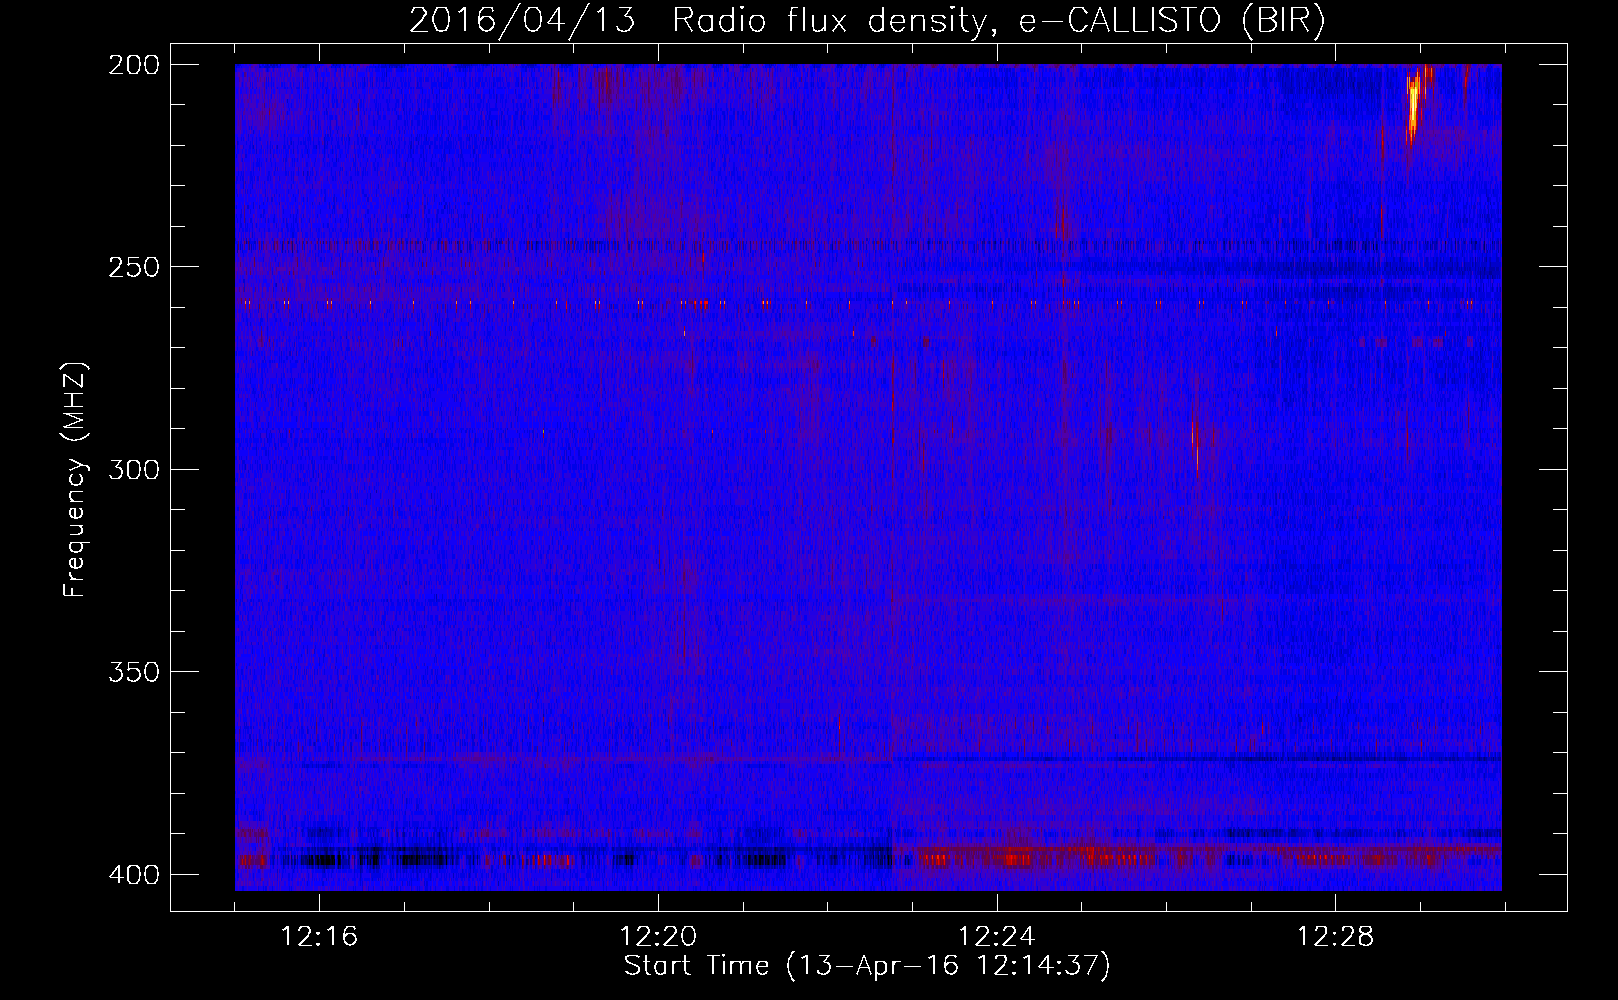The width and height of the screenshot is (1618, 1000).
Task: Click the bright yellow radio burst near 200 MHz
Action: point(1412,108)
